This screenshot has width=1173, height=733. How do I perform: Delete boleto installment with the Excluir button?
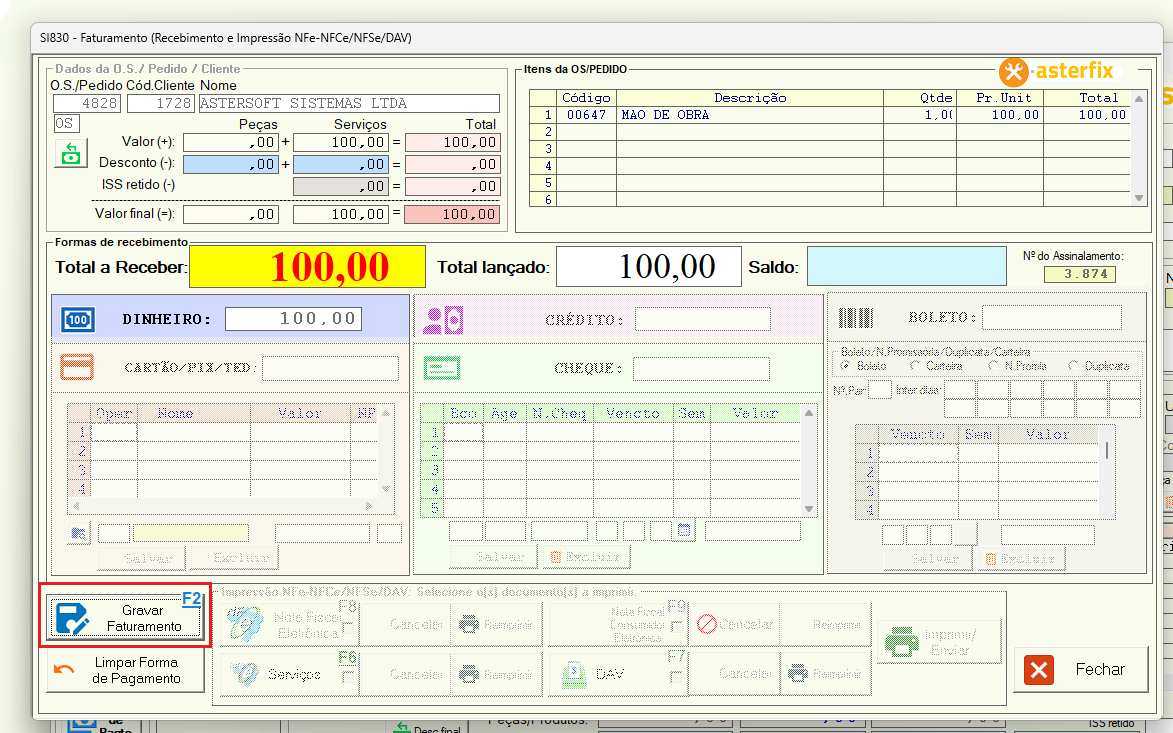point(1020,559)
